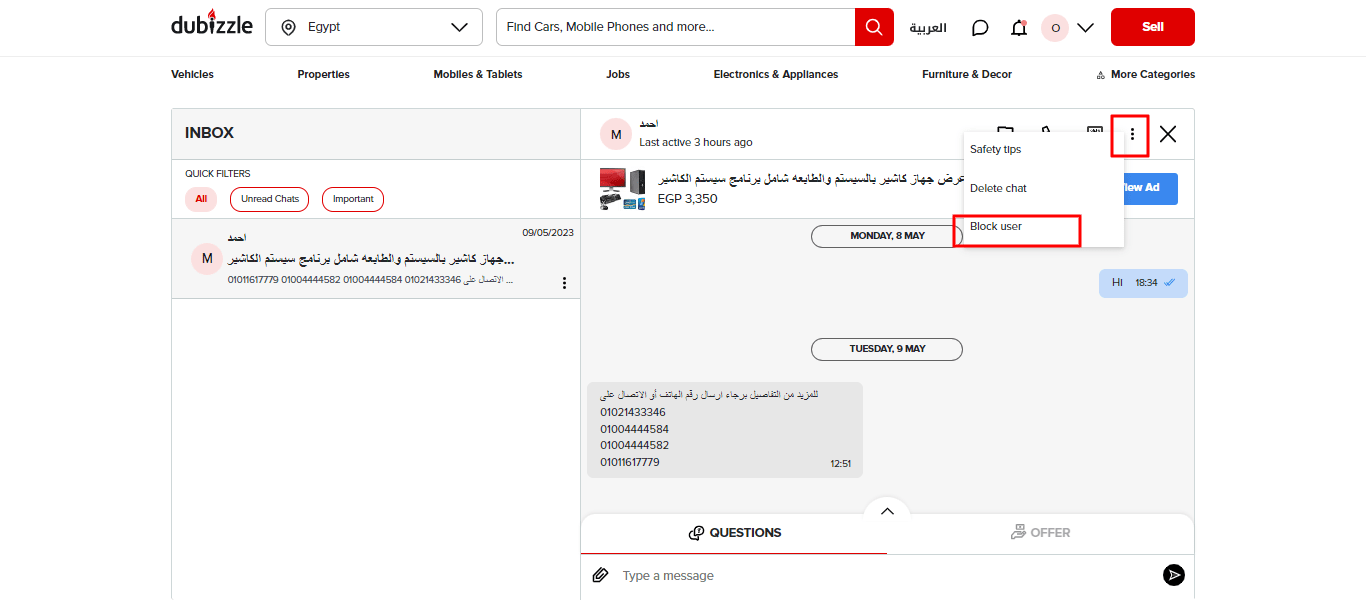Viewport: 1366px width, 600px height.
Task: Attach a file with the paperclip icon
Action: click(x=600, y=575)
